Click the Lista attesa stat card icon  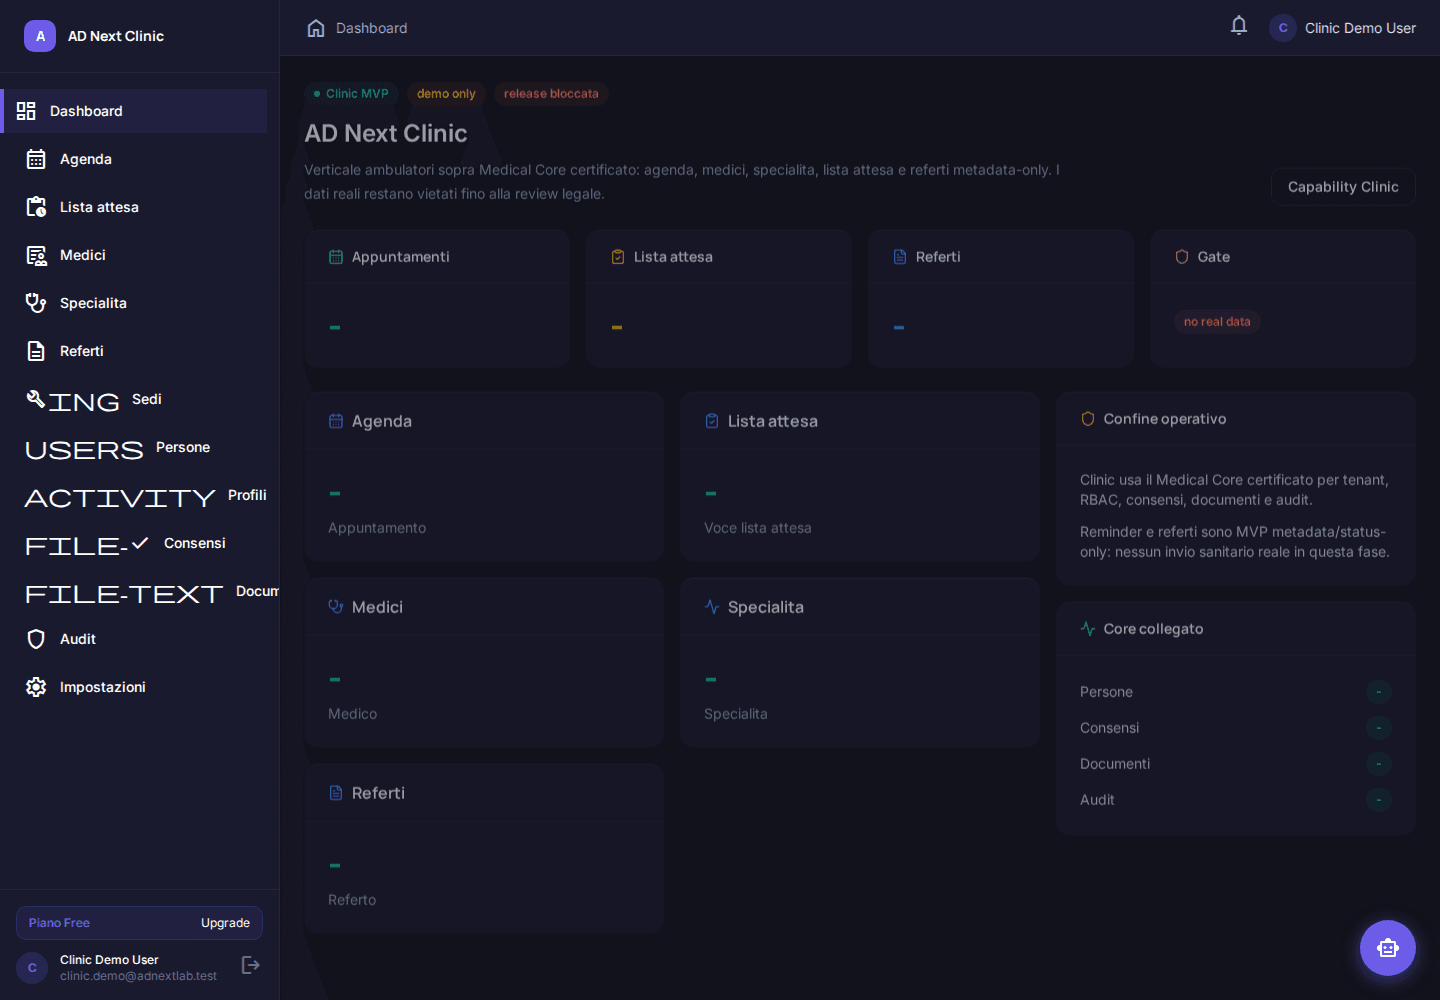[618, 257]
